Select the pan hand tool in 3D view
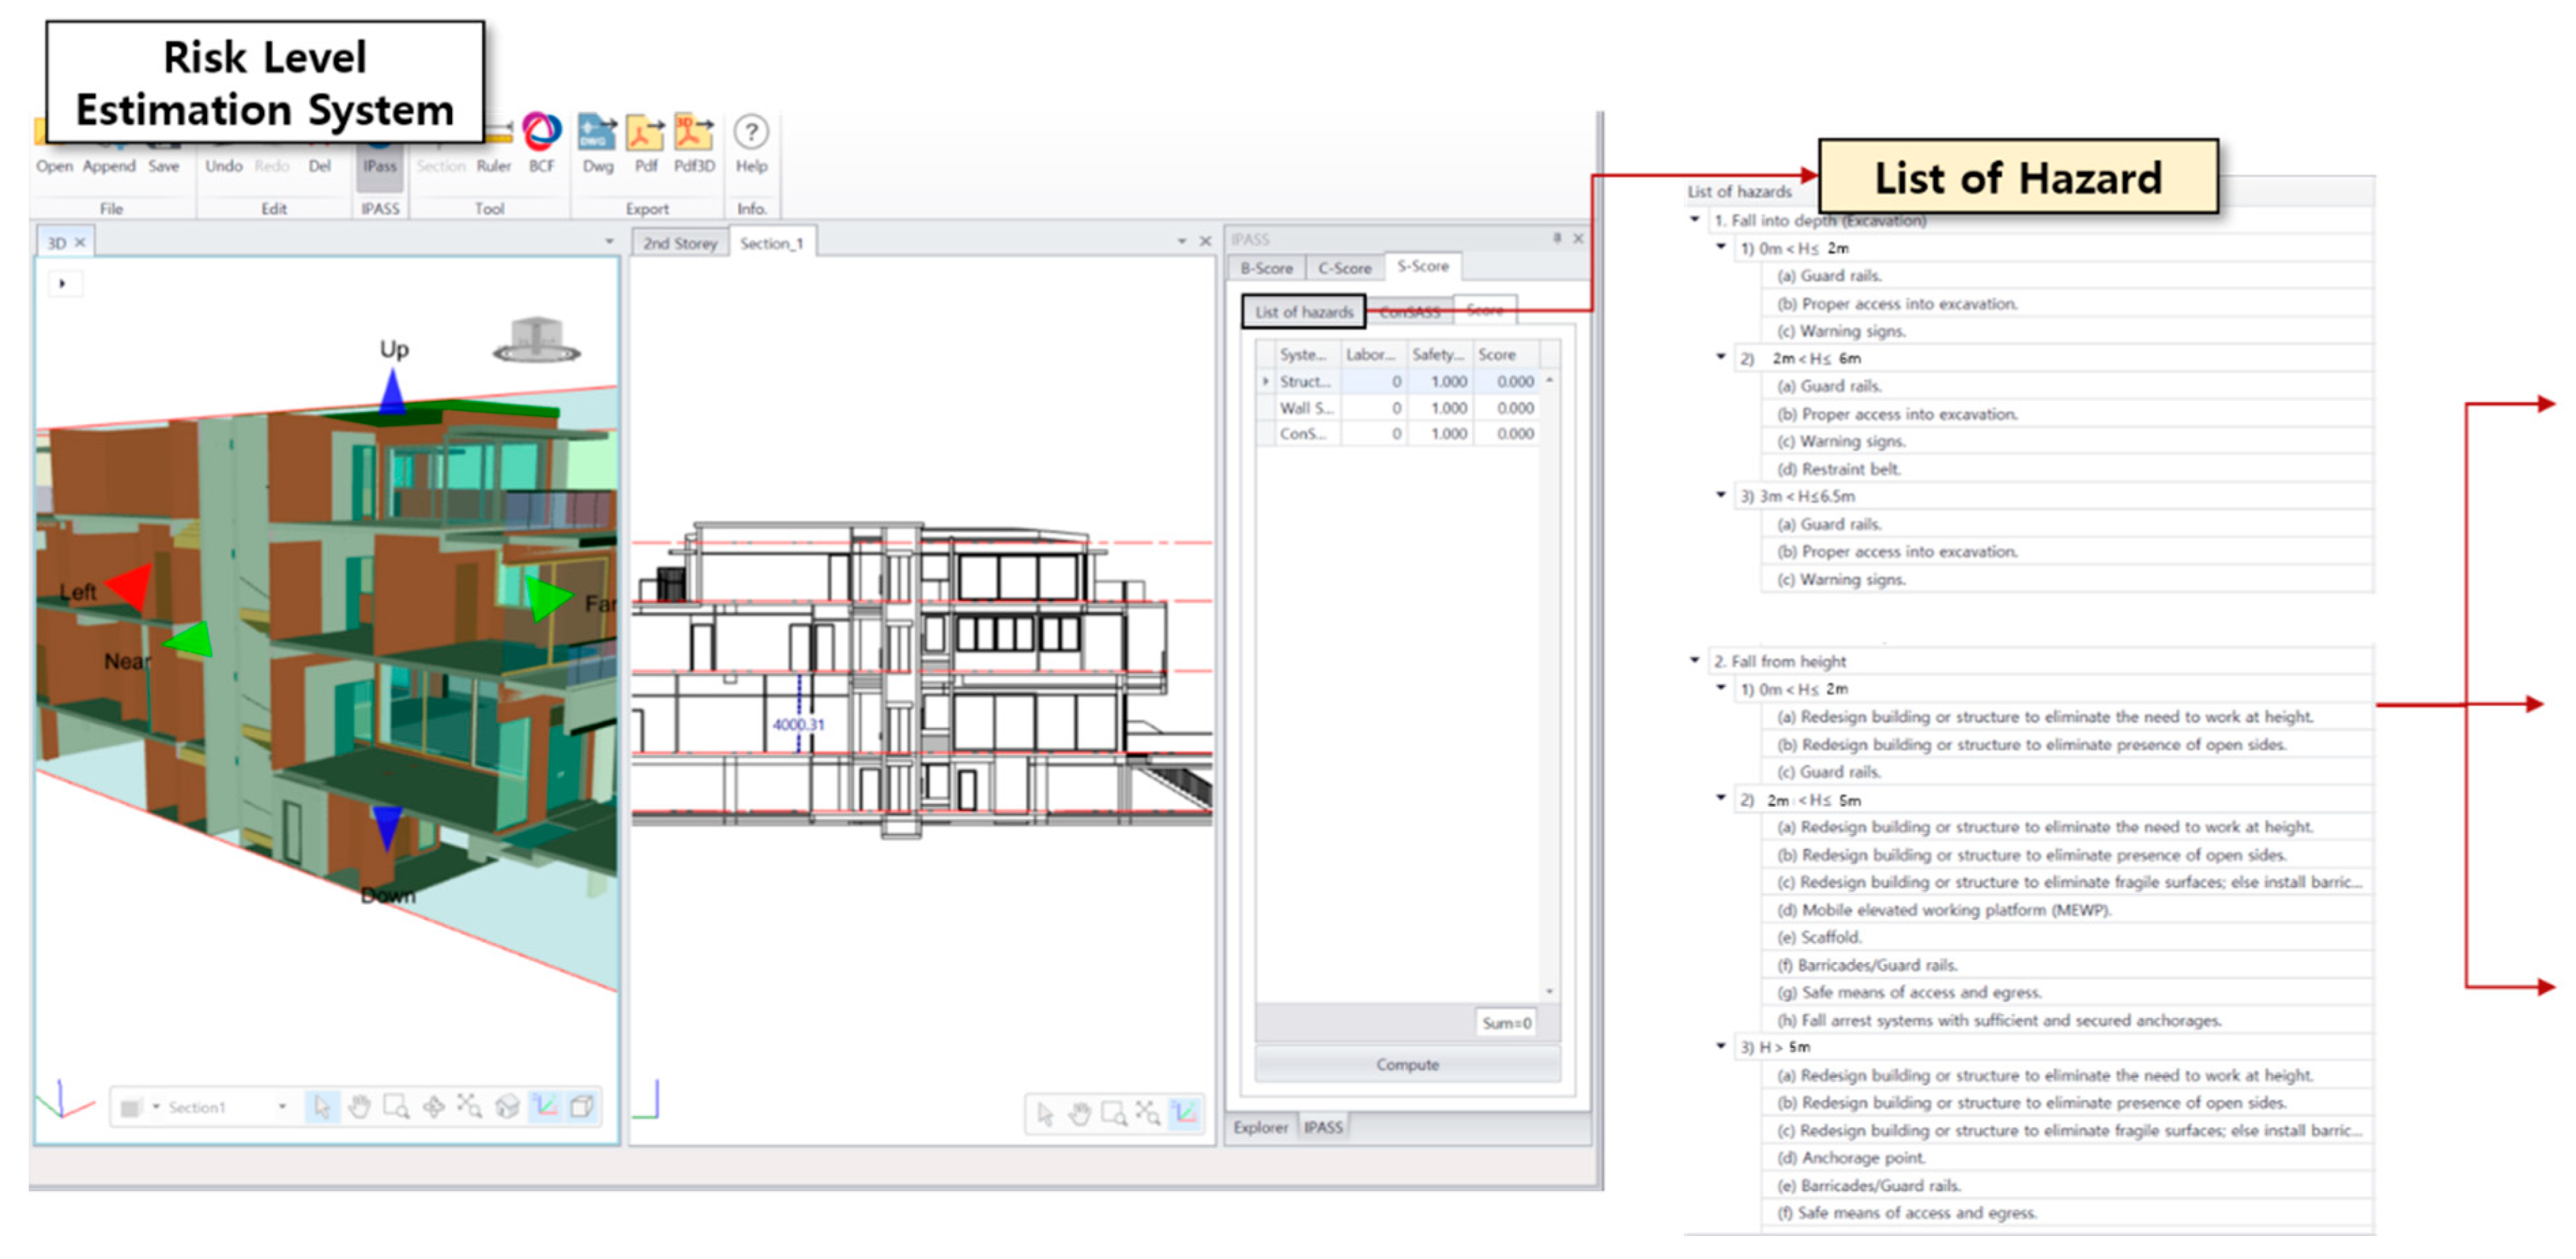This screenshot has height=1259, width=2576. pos(359,1106)
